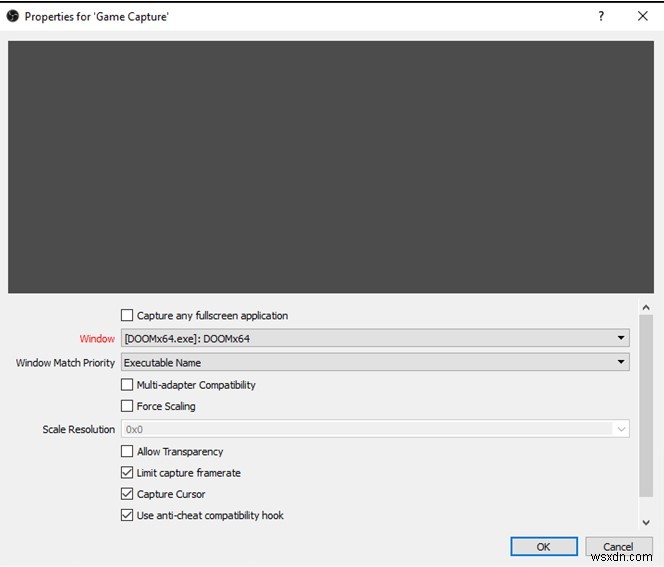The height and width of the screenshot is (567, 664).
Task: Click Cancel to discard changes
Action: [x=619, y=547]
